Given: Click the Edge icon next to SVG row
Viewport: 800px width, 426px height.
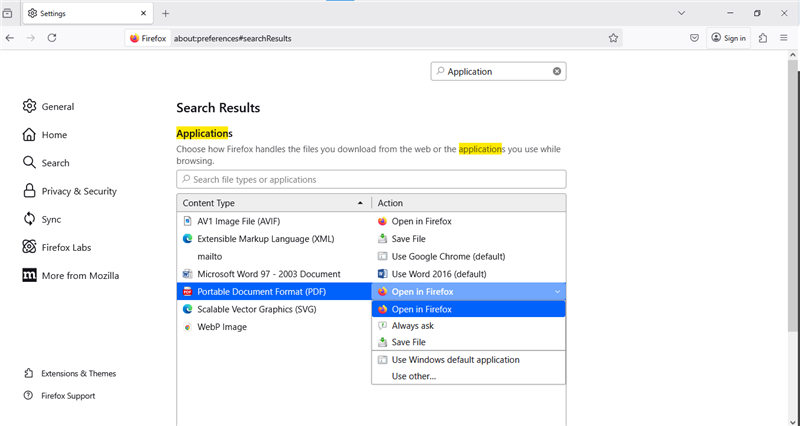Looking at the screenshot, I should (187, 309).
